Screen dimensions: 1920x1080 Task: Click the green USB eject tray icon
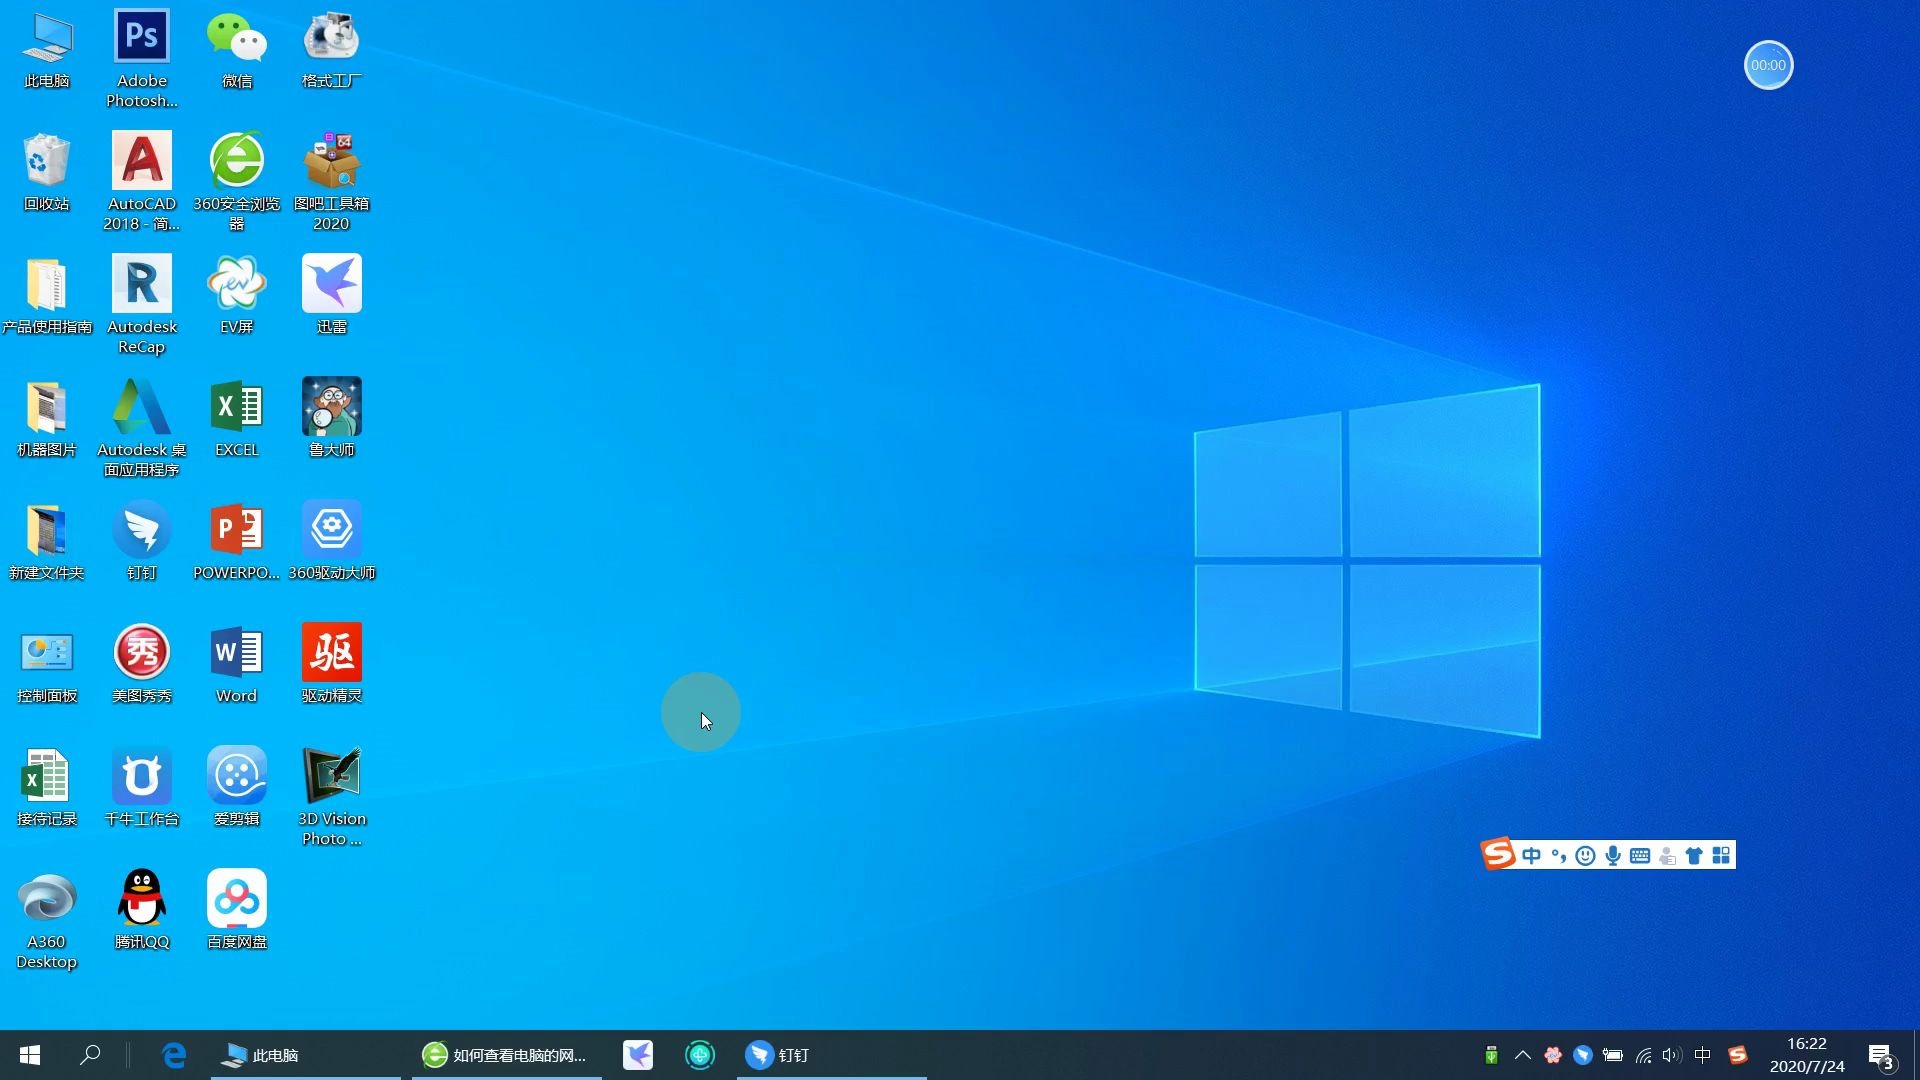(x=1491, y=1055)
